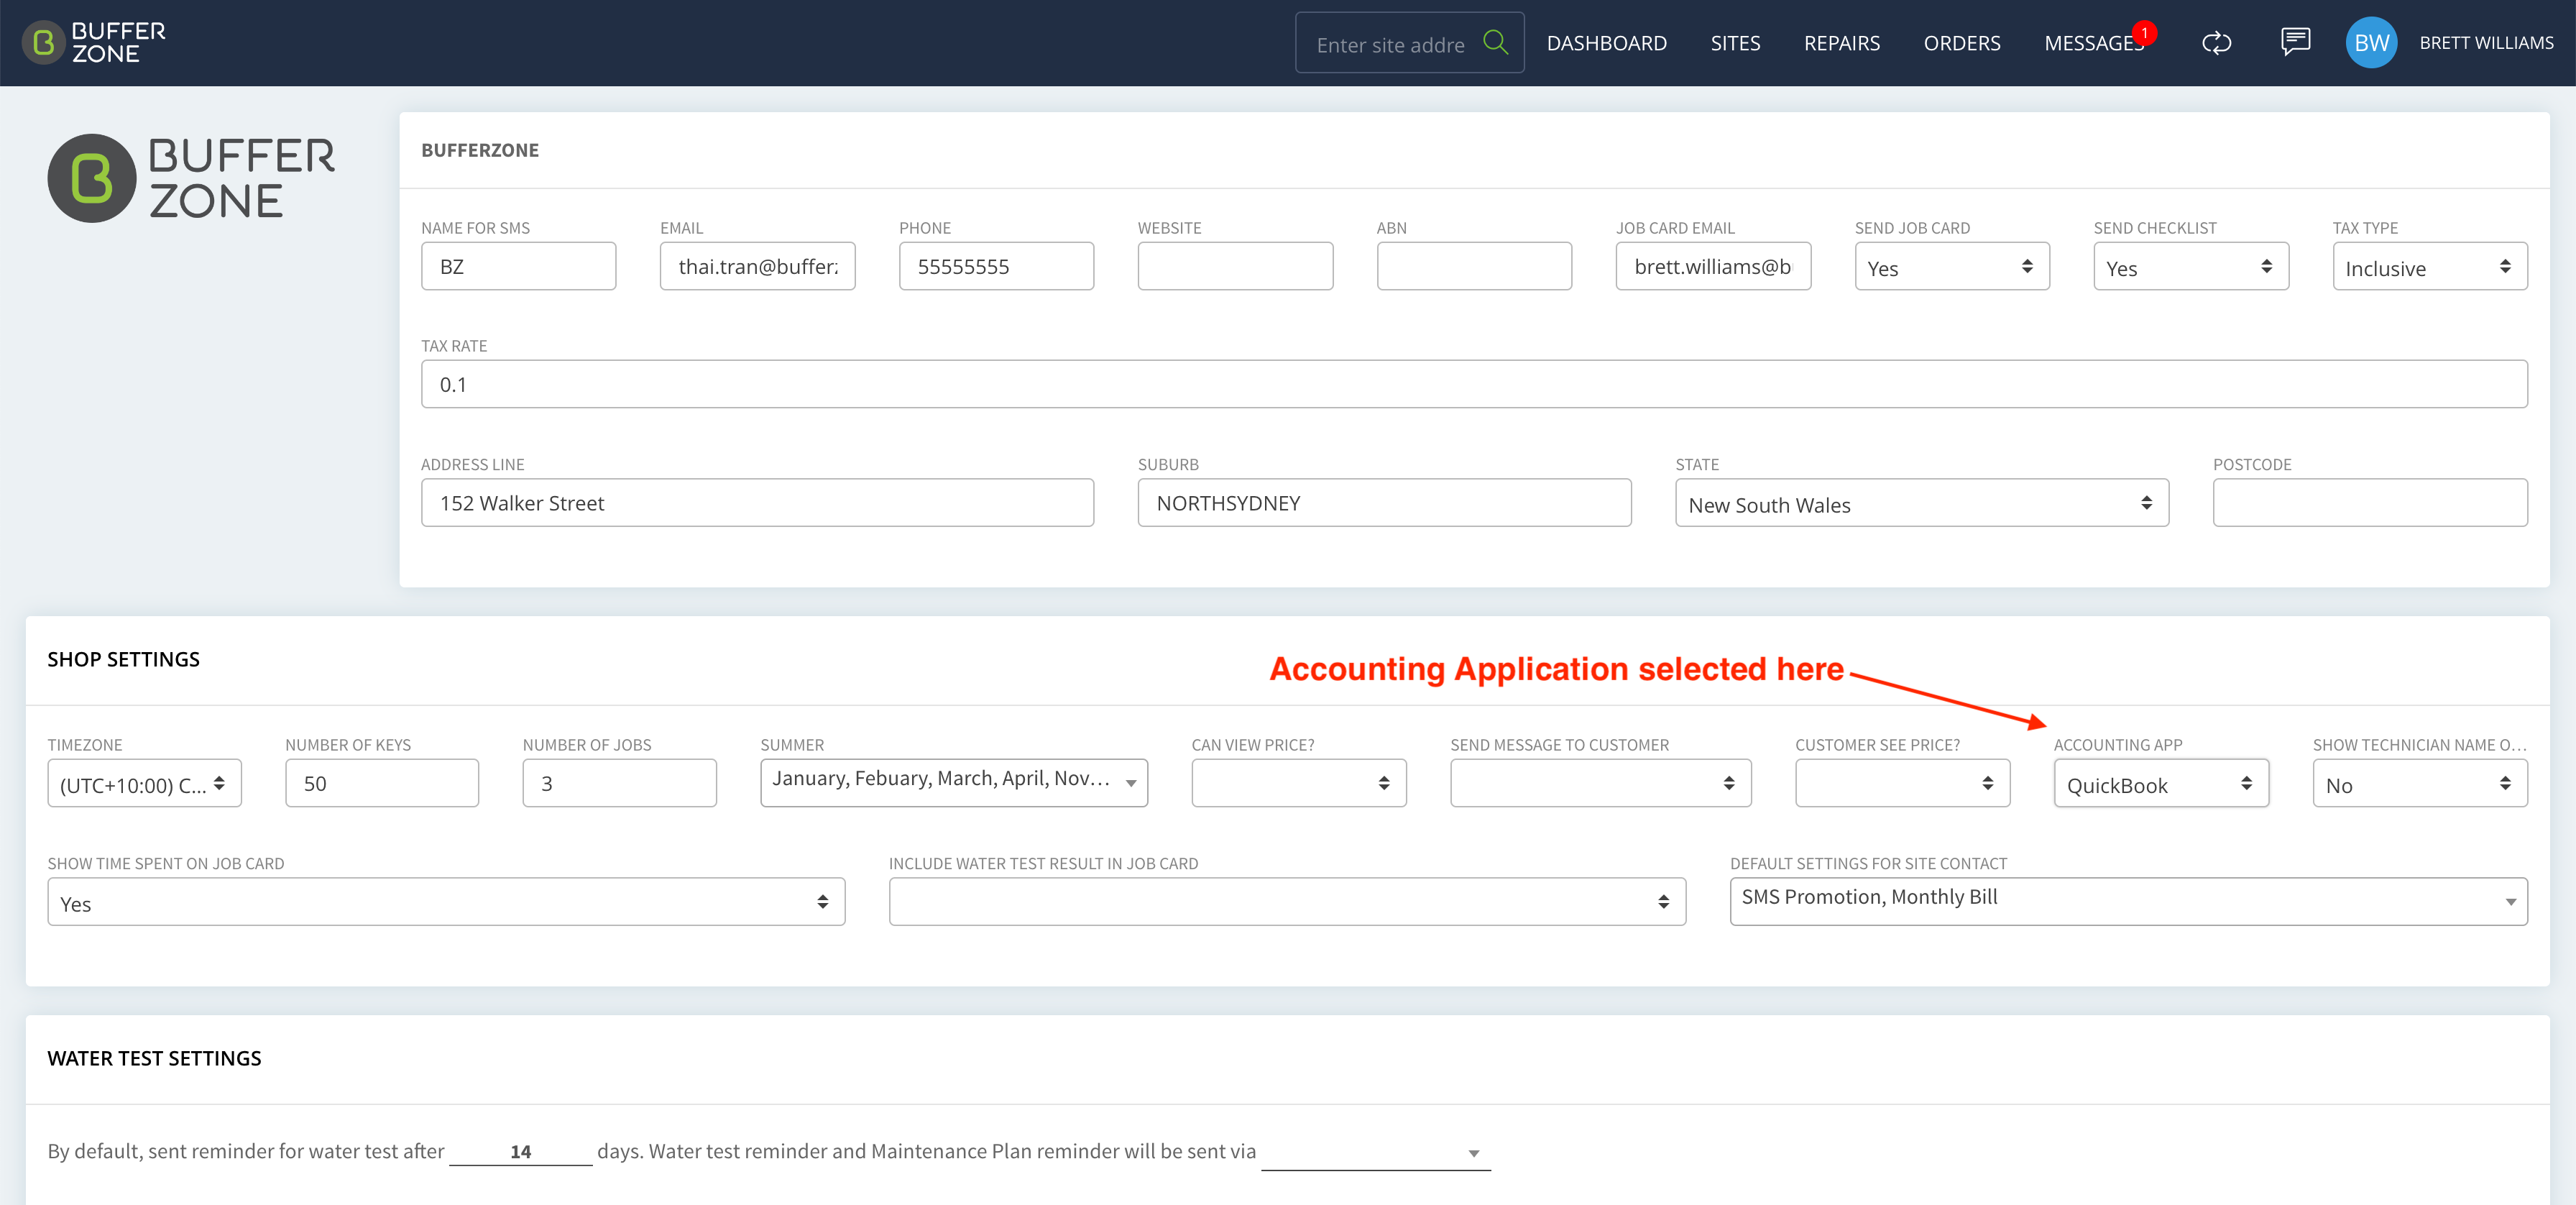This screenshot has width=2576, height=1205.
Task: Click the Name for SMS field
Action: point(518,266)
